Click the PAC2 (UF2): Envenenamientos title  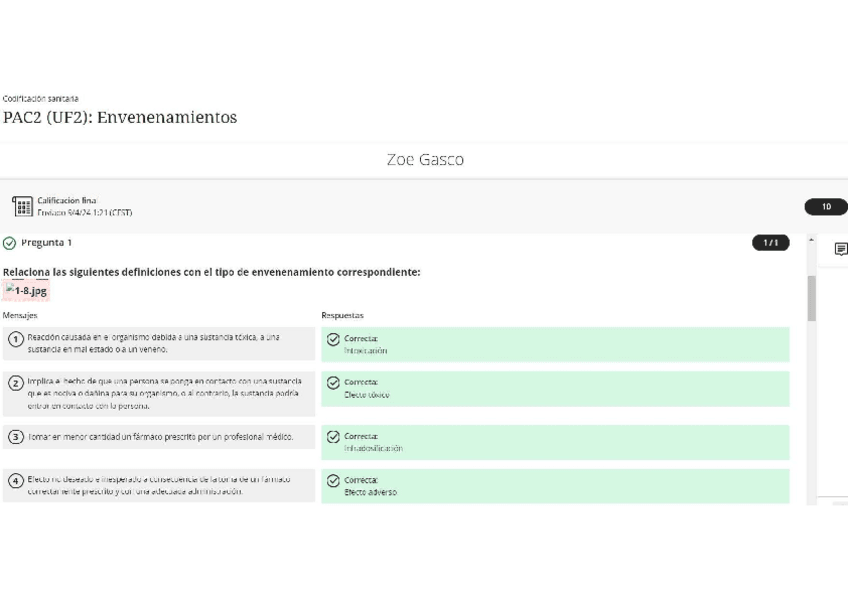120,118
